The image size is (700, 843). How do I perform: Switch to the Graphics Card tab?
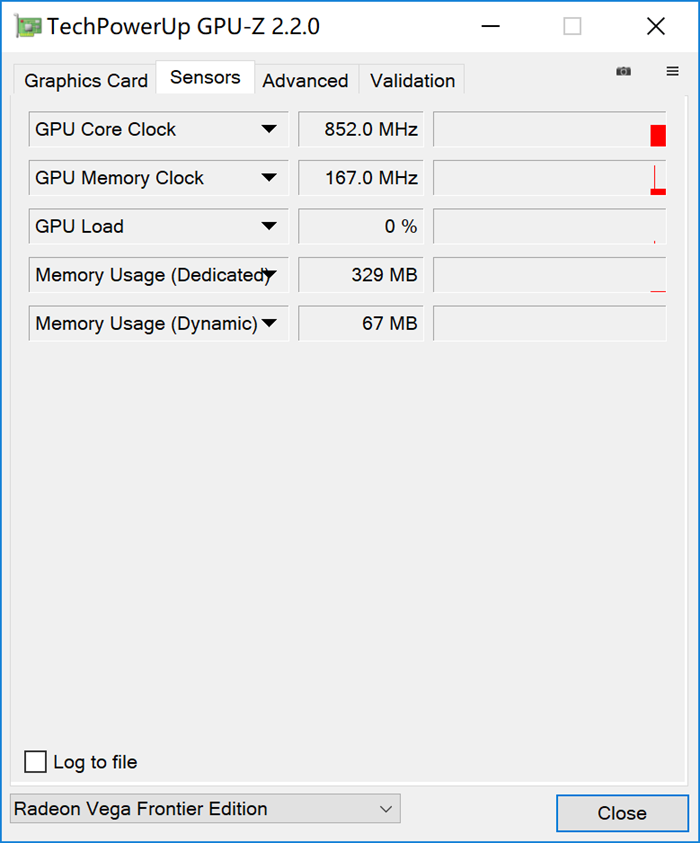click(86, 81)
